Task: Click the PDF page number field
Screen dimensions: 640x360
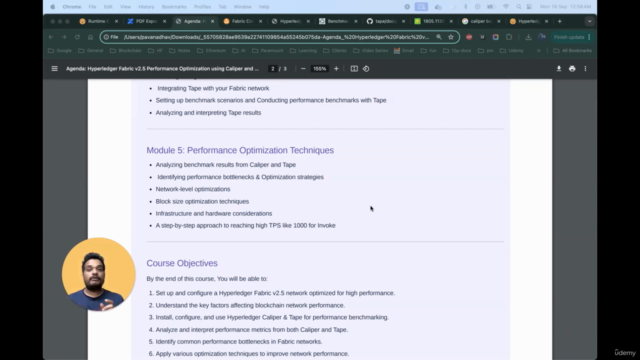Action: pyautogui.click(x=272, y=69)
